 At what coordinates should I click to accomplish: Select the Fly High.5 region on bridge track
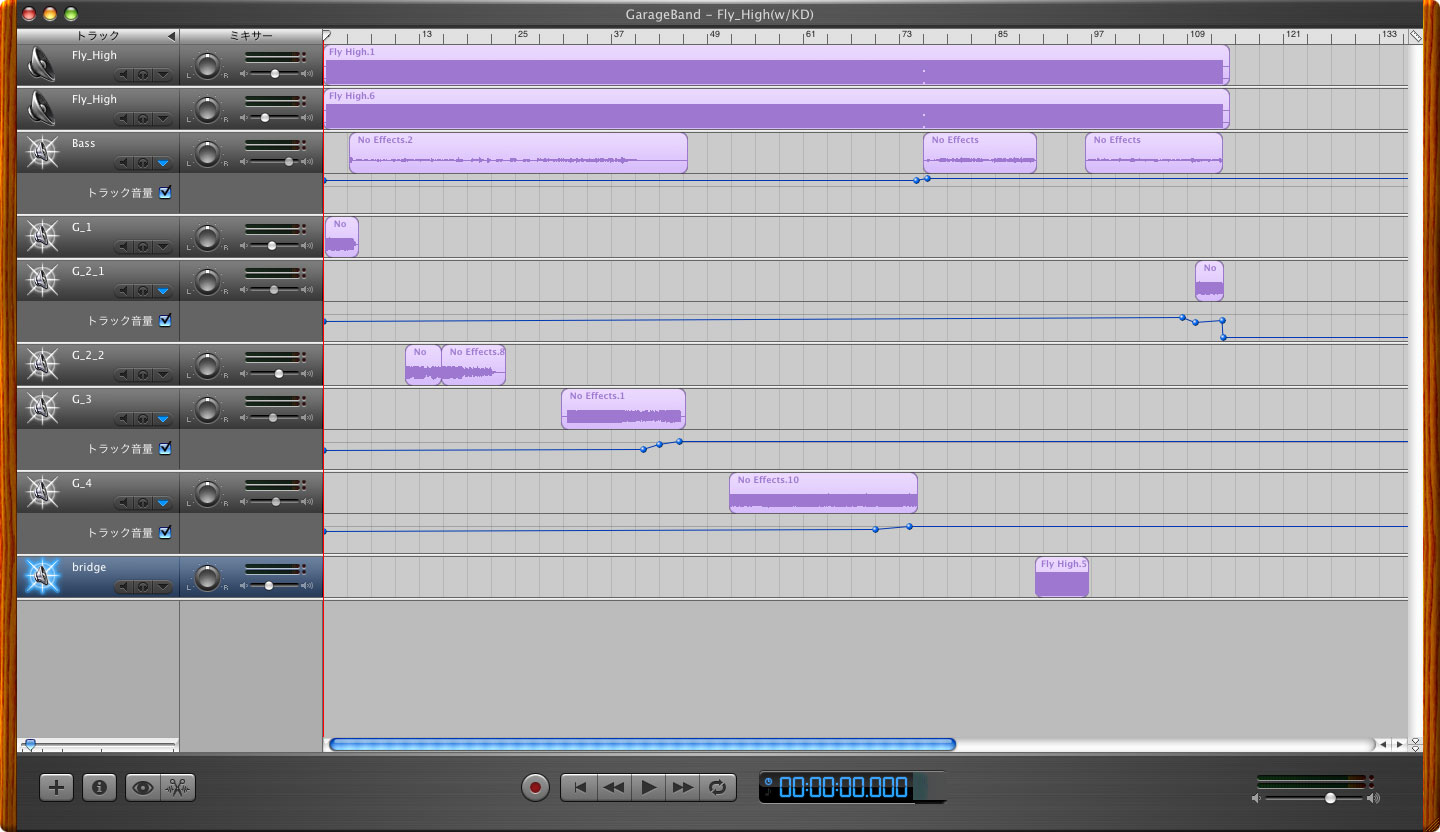(1061, 578)
